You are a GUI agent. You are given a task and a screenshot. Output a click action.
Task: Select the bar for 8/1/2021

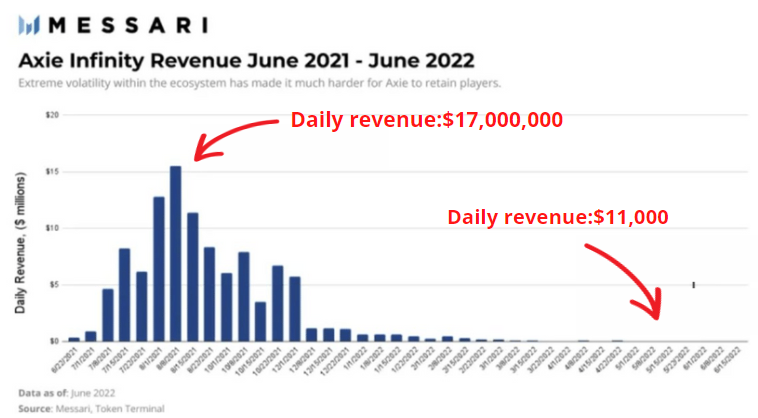click(159, 269)
